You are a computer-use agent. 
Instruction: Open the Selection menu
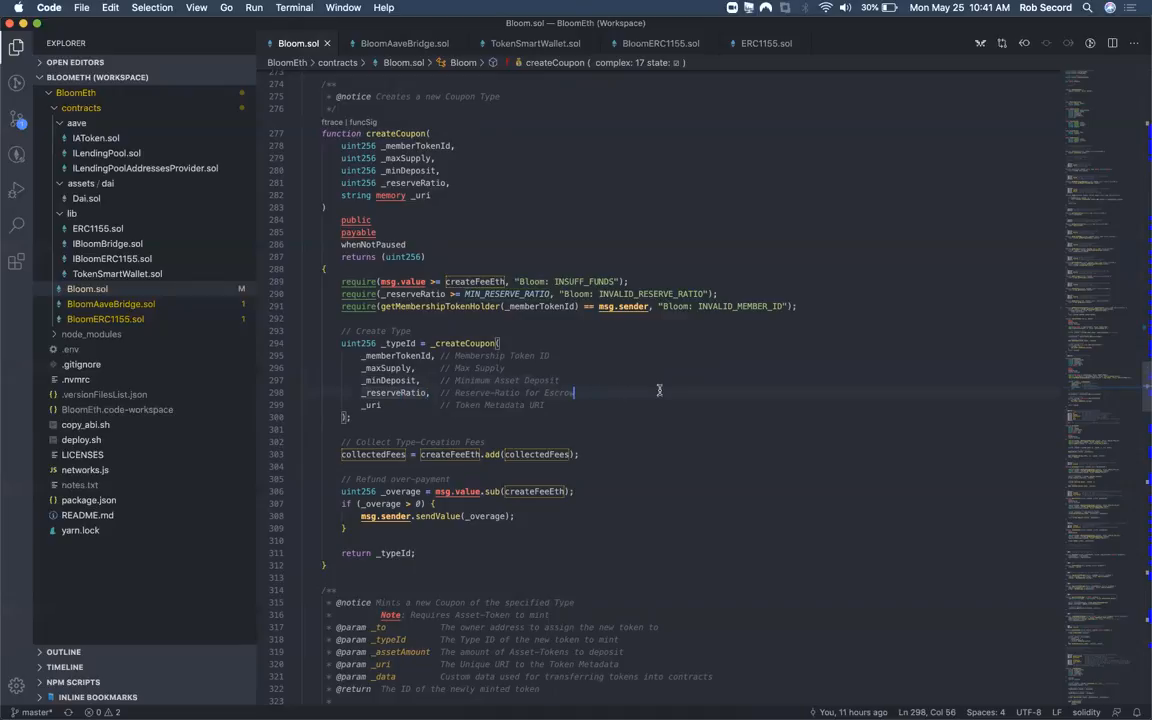pos(152,7)
